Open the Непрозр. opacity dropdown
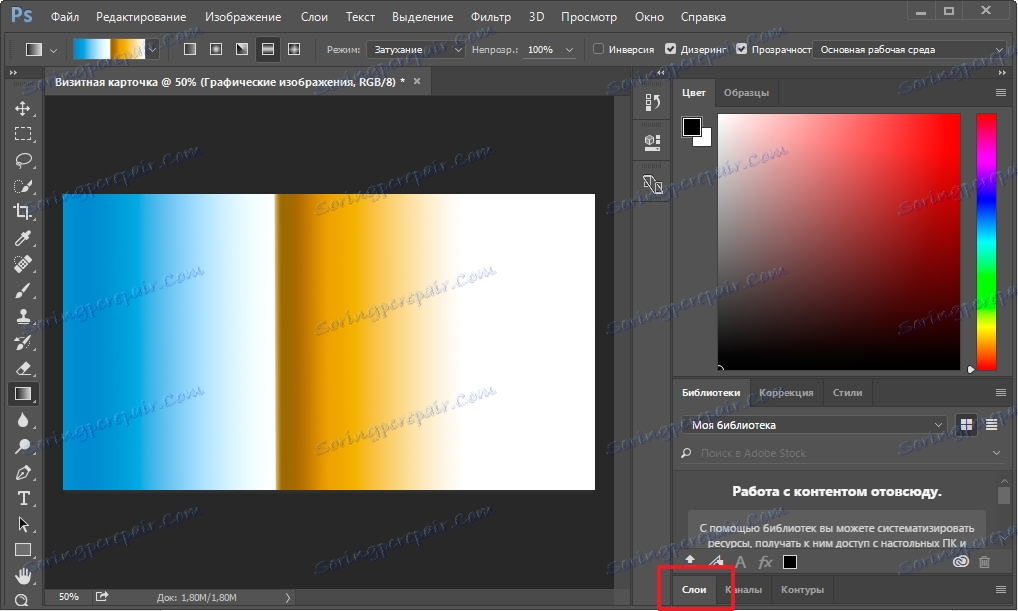Image resolution: width=1018 pixels, height=611 pixels. click(x=569, y=48)
